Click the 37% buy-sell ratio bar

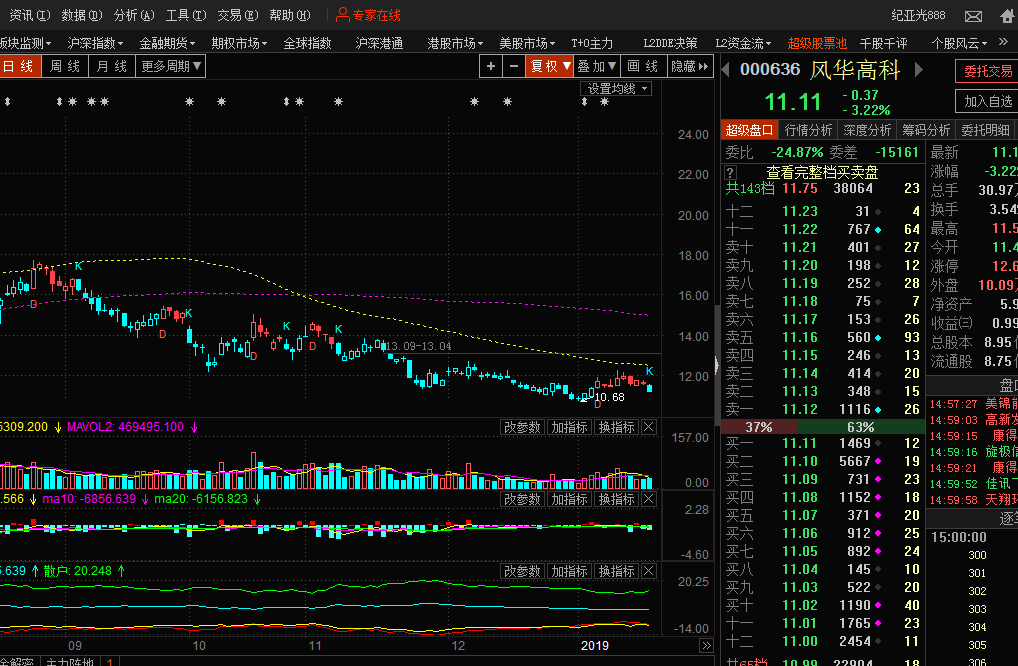tap(759, 427)
